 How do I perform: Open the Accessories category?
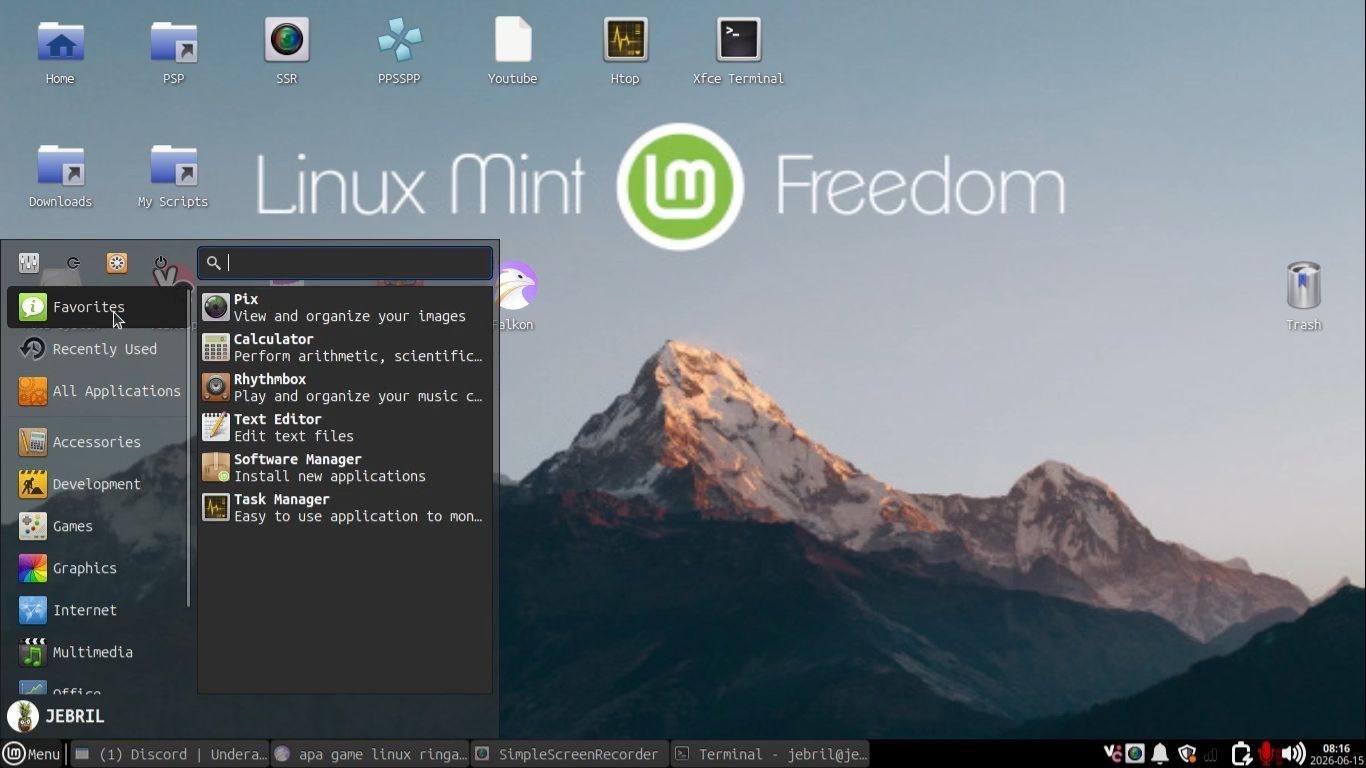click(x=97, y=442)
